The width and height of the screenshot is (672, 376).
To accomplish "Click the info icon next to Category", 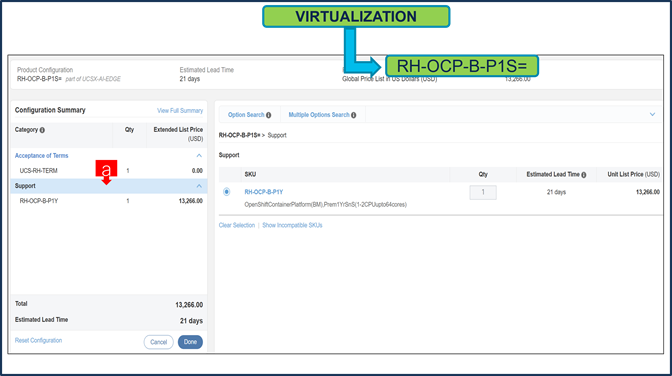I will [x=42, y=130].
